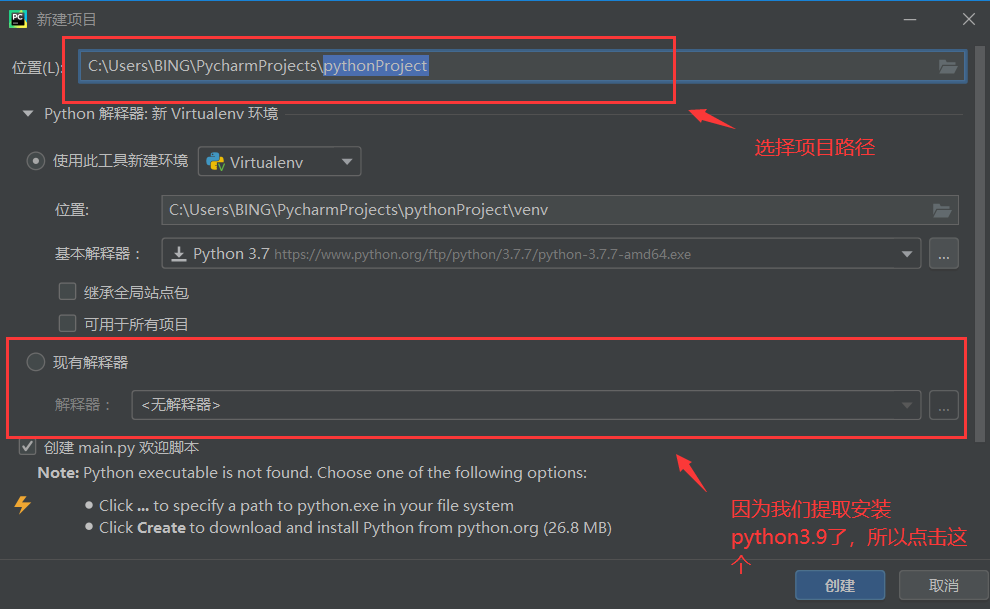Enable 继承全局站点包 checkbox
The image size is (990, 609).
(67, 291)
